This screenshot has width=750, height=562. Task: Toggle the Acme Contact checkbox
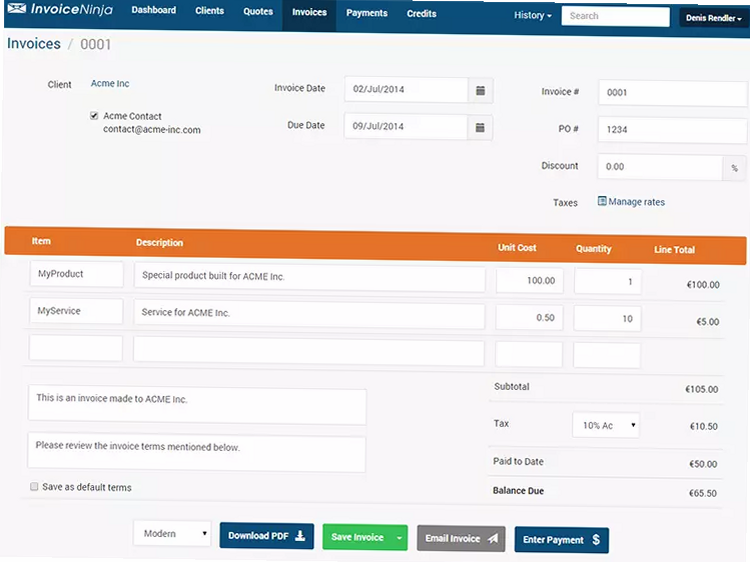[94, 116]
